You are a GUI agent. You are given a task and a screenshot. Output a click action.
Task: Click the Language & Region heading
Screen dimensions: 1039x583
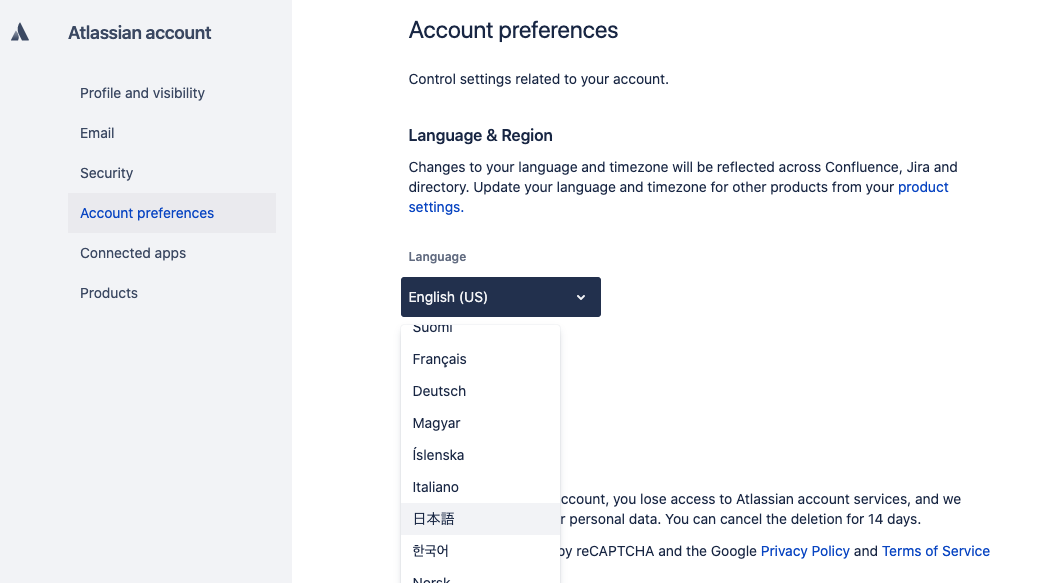point(480,136)
